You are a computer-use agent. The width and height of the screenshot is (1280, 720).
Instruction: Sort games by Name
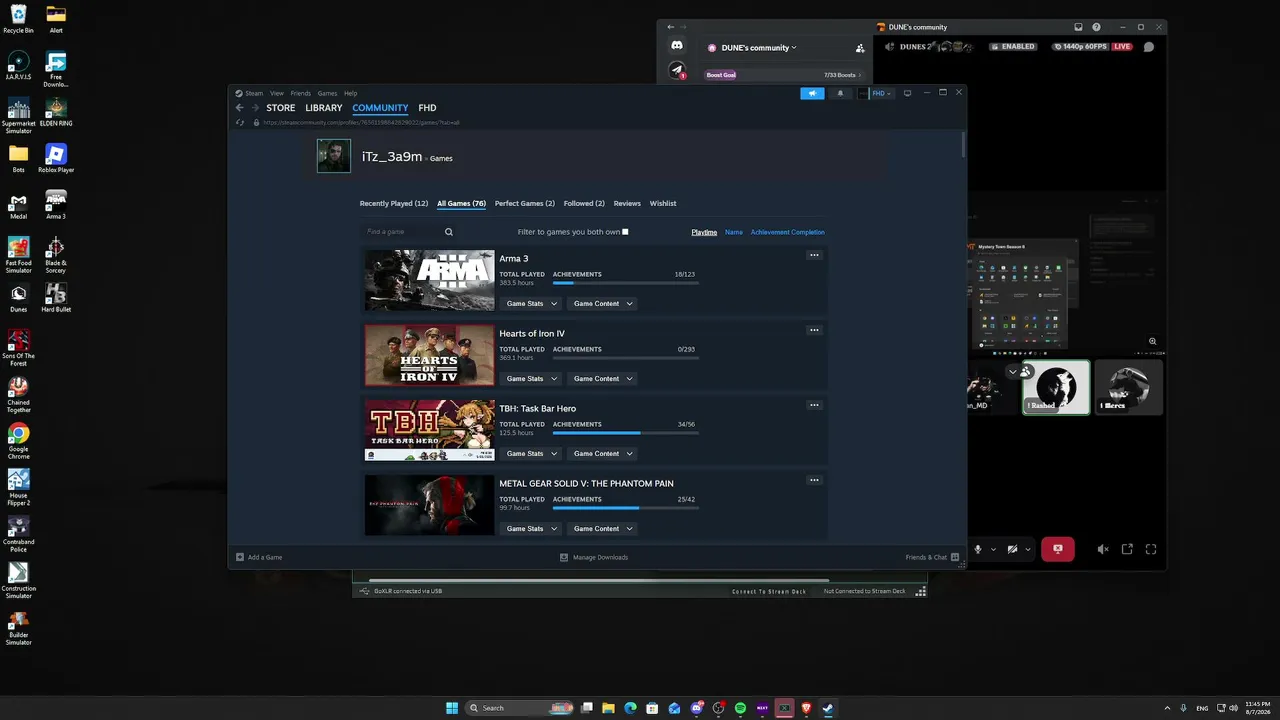(x=734, y=232)
